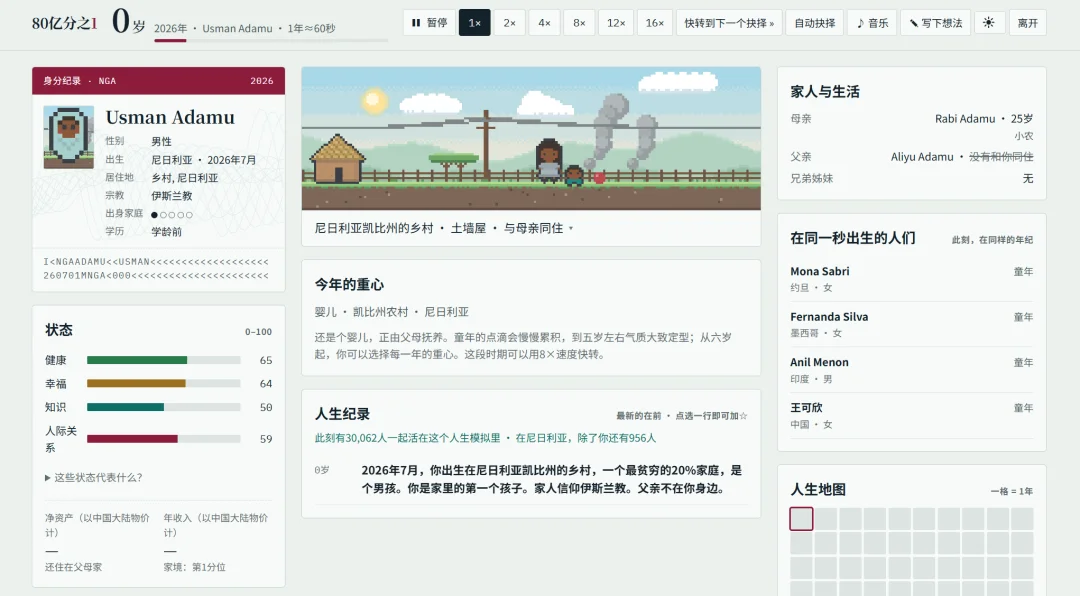Image resolution: width=1080 pixels, height=596 pixels.
Task: Click the 人际关系 relationships progress bar
Action: 163,439
